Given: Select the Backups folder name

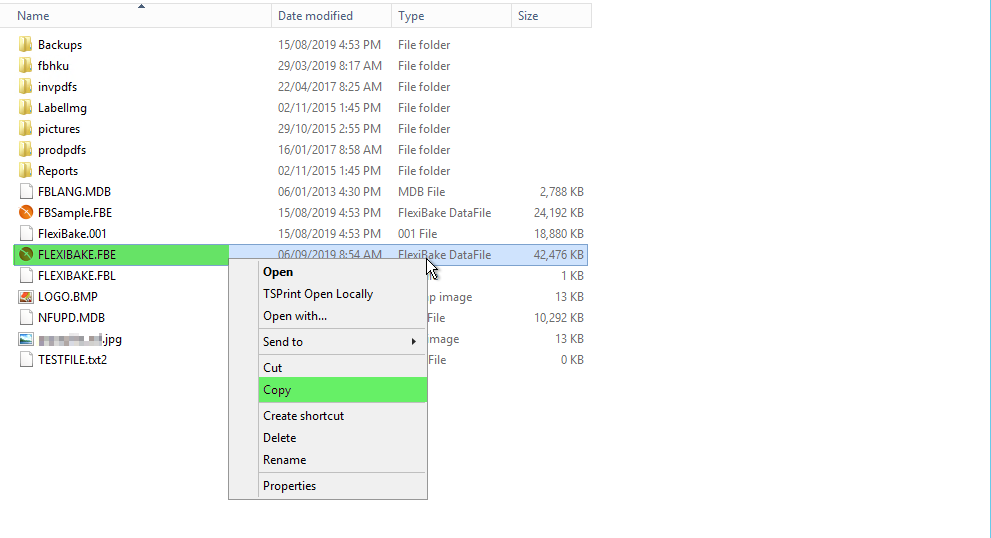Looking at the screenshot, I should pos(60,44).
